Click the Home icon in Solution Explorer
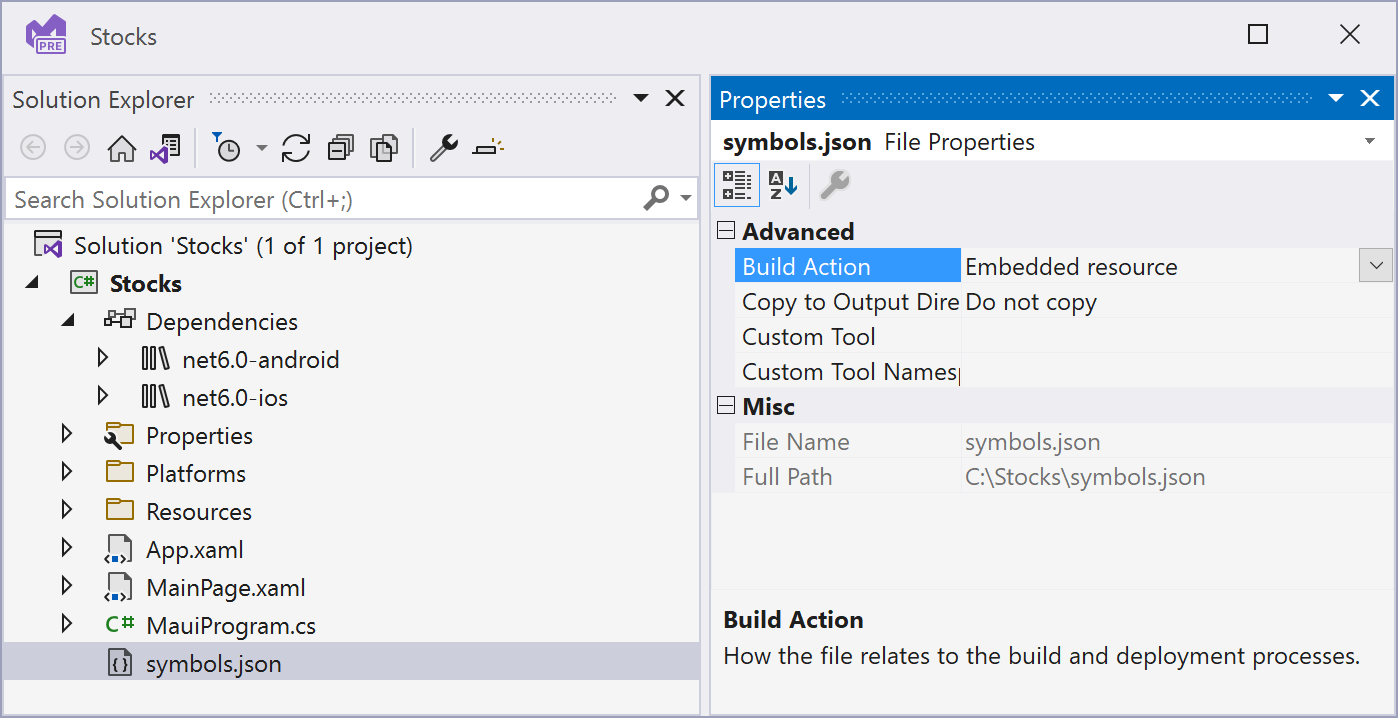 (122, 149)
